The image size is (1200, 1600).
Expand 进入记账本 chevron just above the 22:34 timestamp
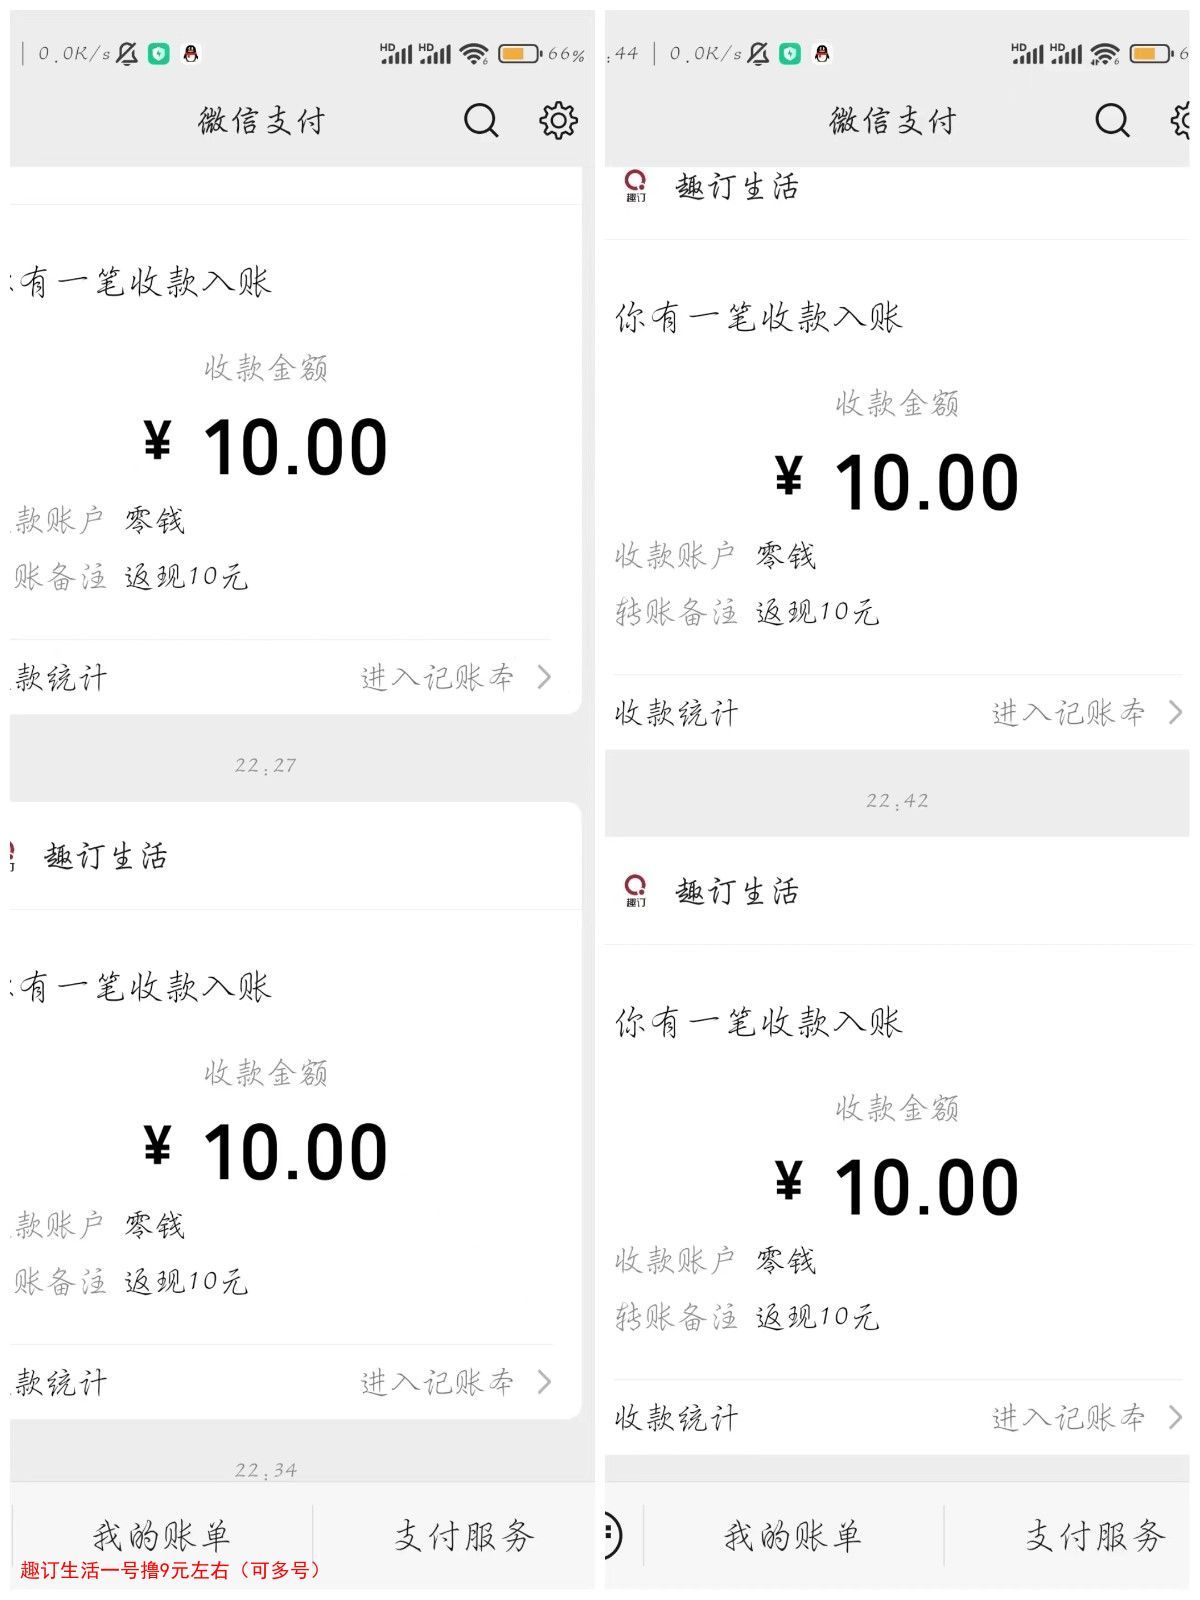pyautogui.click(x=544, y=1382)
